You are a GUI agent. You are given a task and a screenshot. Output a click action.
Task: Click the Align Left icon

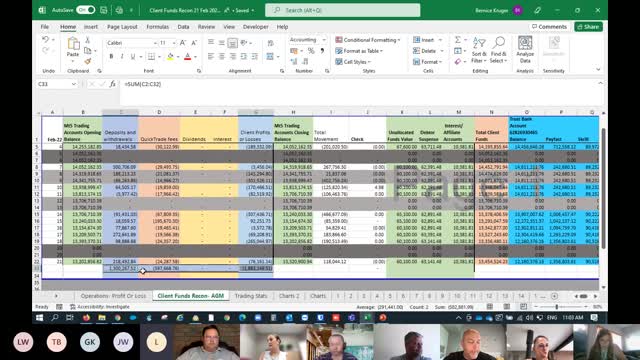coord(211,56)
